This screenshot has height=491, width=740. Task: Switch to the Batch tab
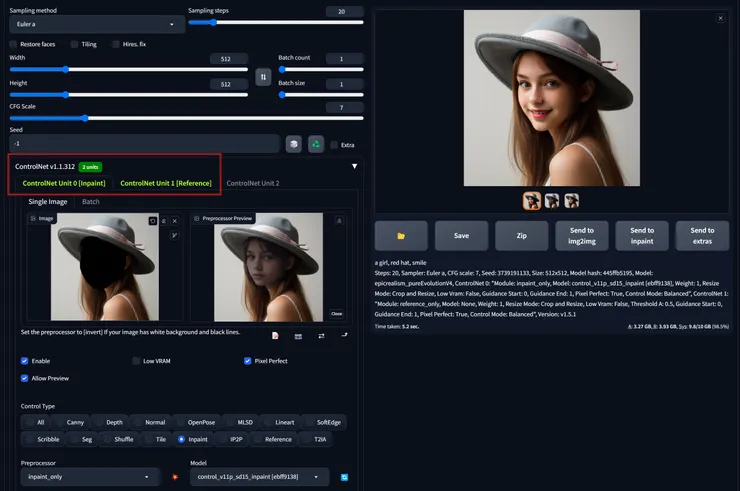tap(91, 201)
